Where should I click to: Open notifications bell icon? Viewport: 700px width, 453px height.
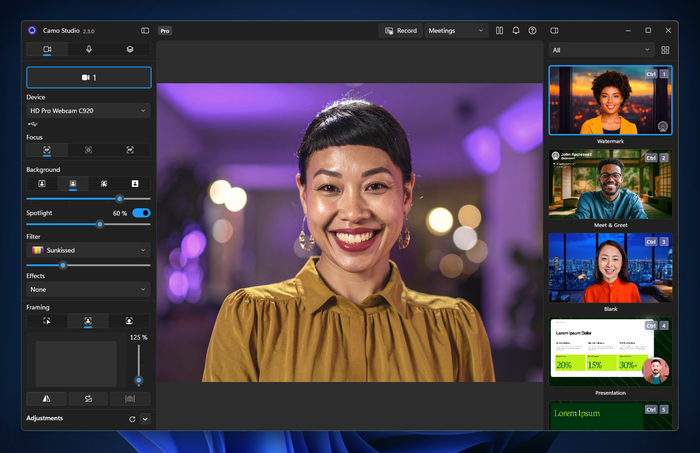click(516, 30)
